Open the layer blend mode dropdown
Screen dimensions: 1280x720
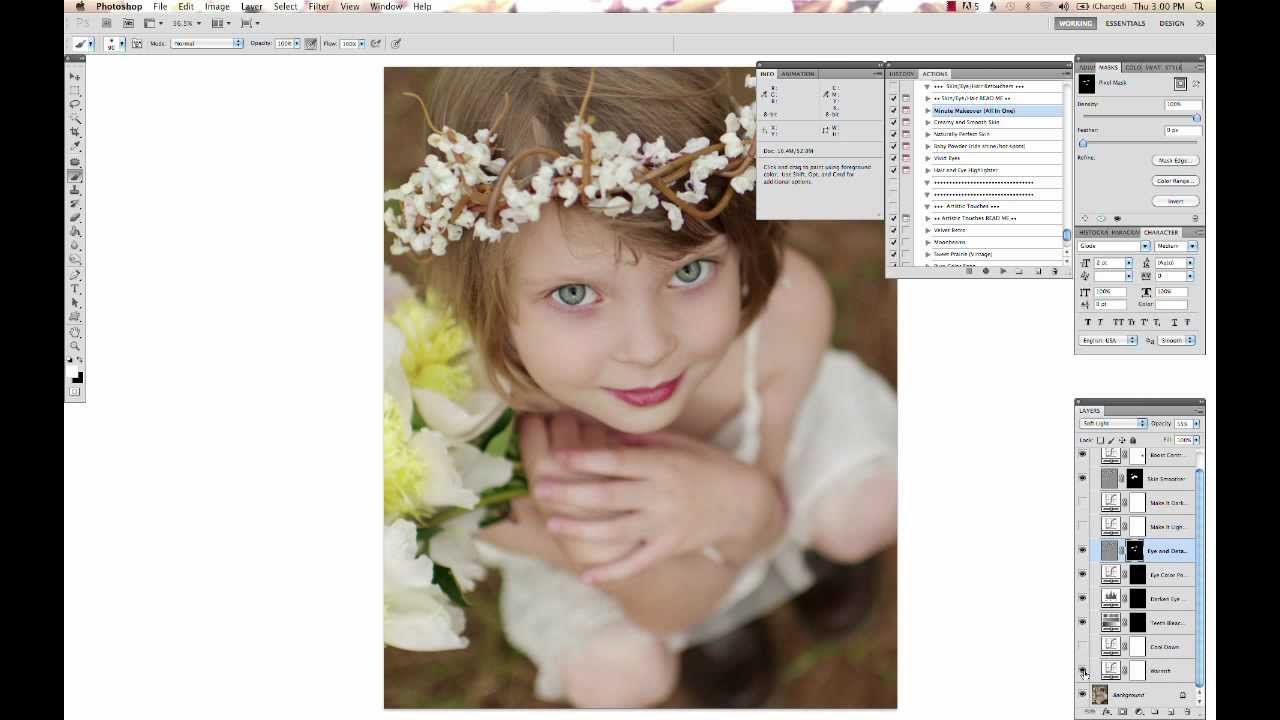point(1113,424)
